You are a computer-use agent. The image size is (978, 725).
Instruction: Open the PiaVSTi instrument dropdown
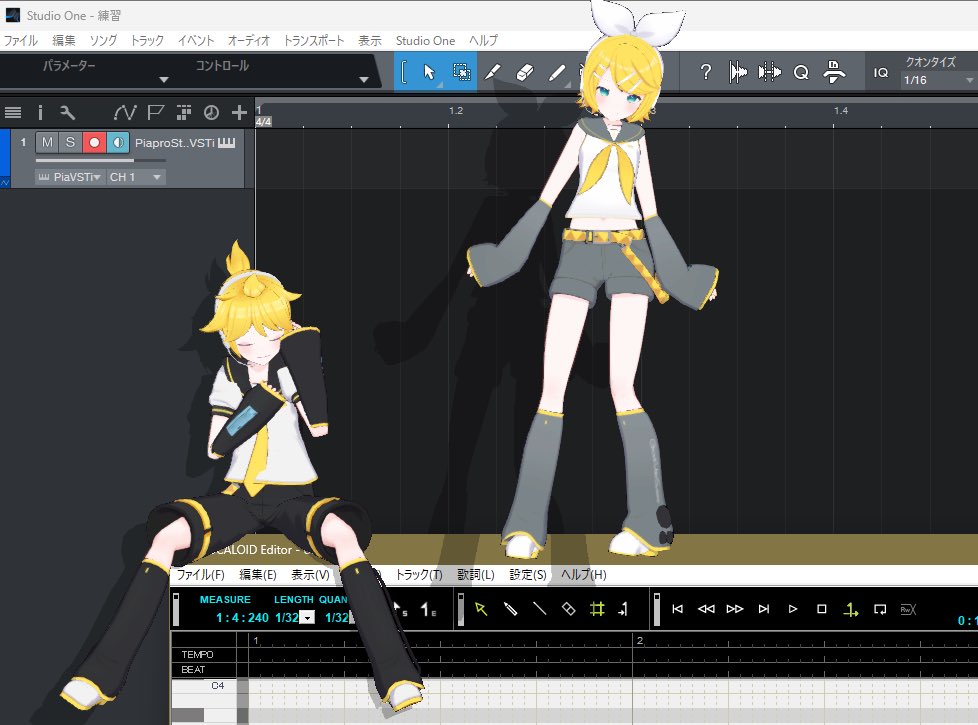click(x=69, y=177)
